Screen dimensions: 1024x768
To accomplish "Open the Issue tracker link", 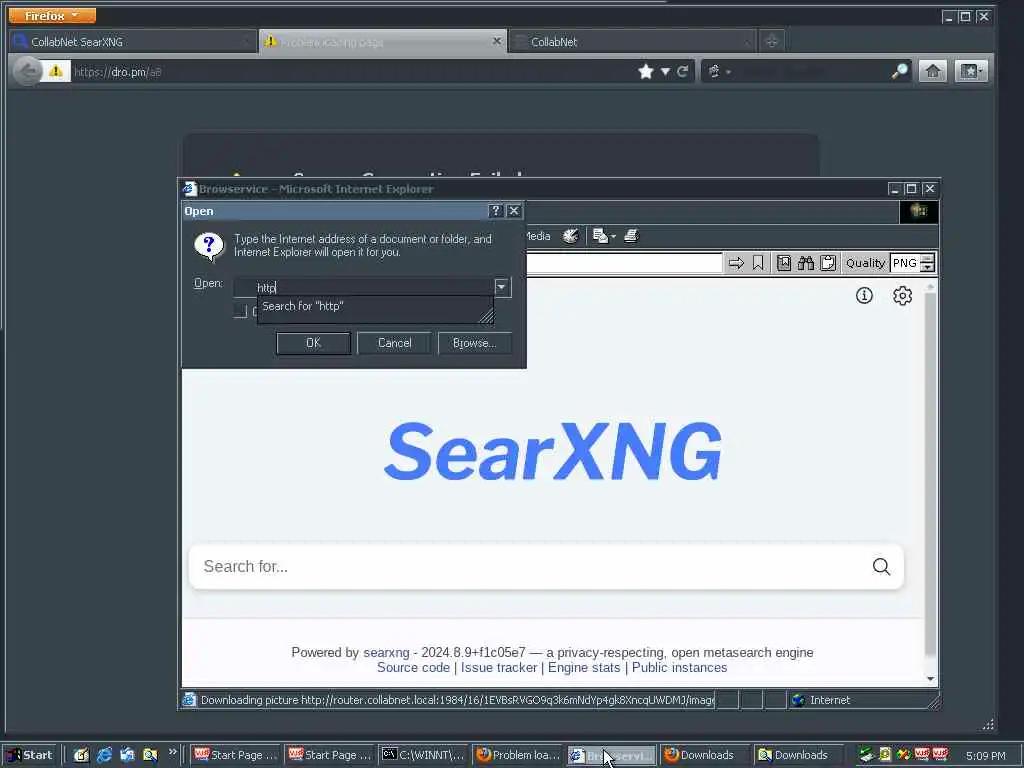I will pyautogui.click(x=499, y=667).
